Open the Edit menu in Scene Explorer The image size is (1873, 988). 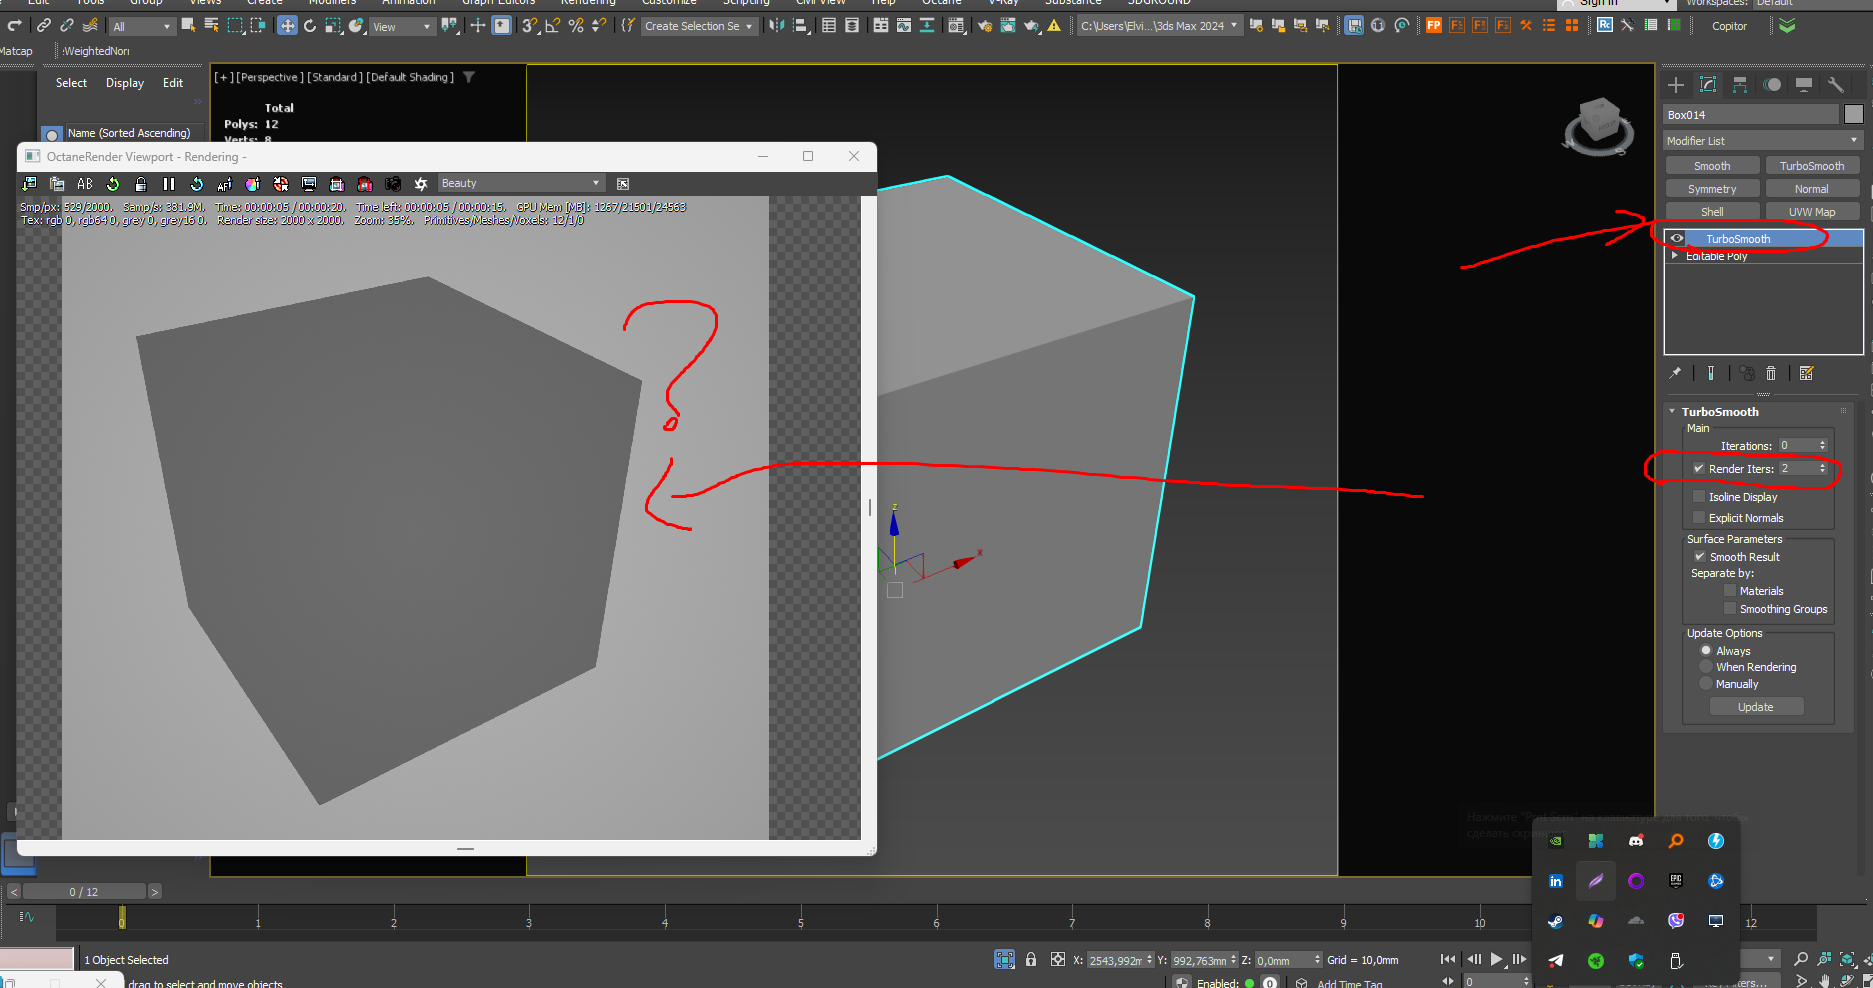pyautogui.click(x=173, y=83)
